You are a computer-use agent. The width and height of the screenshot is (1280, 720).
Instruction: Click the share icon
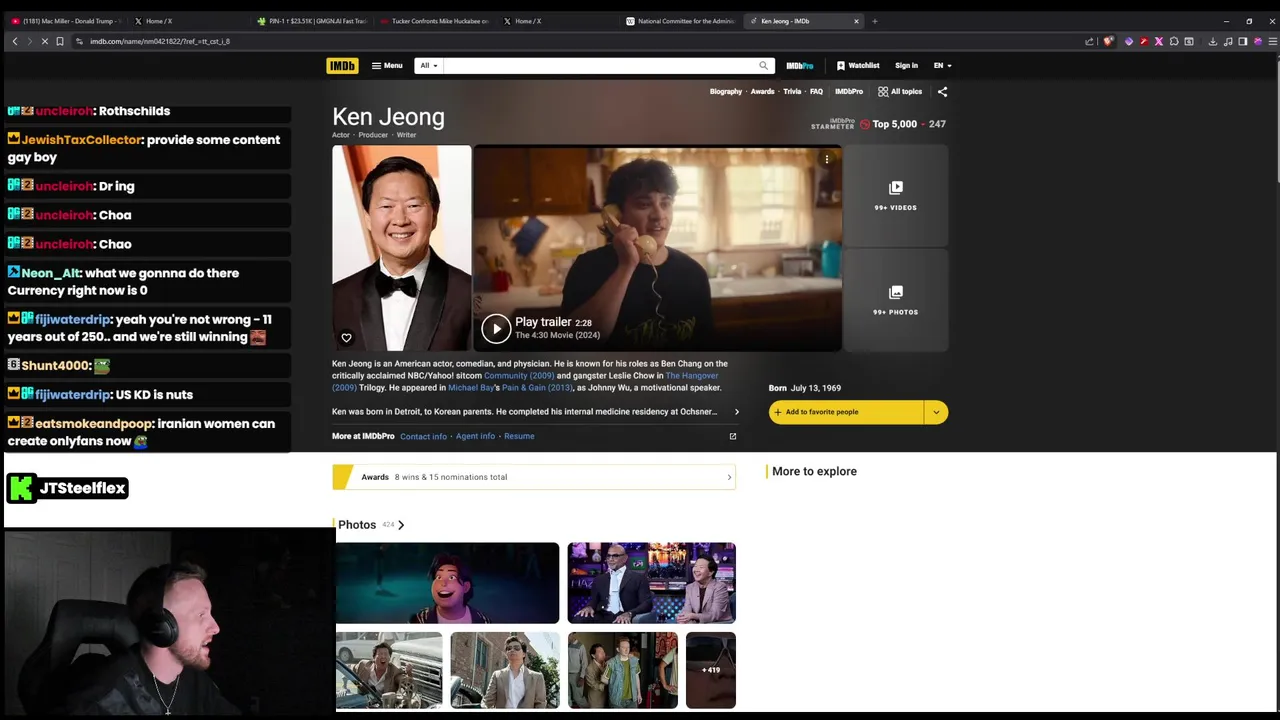[x=942, y=91]
